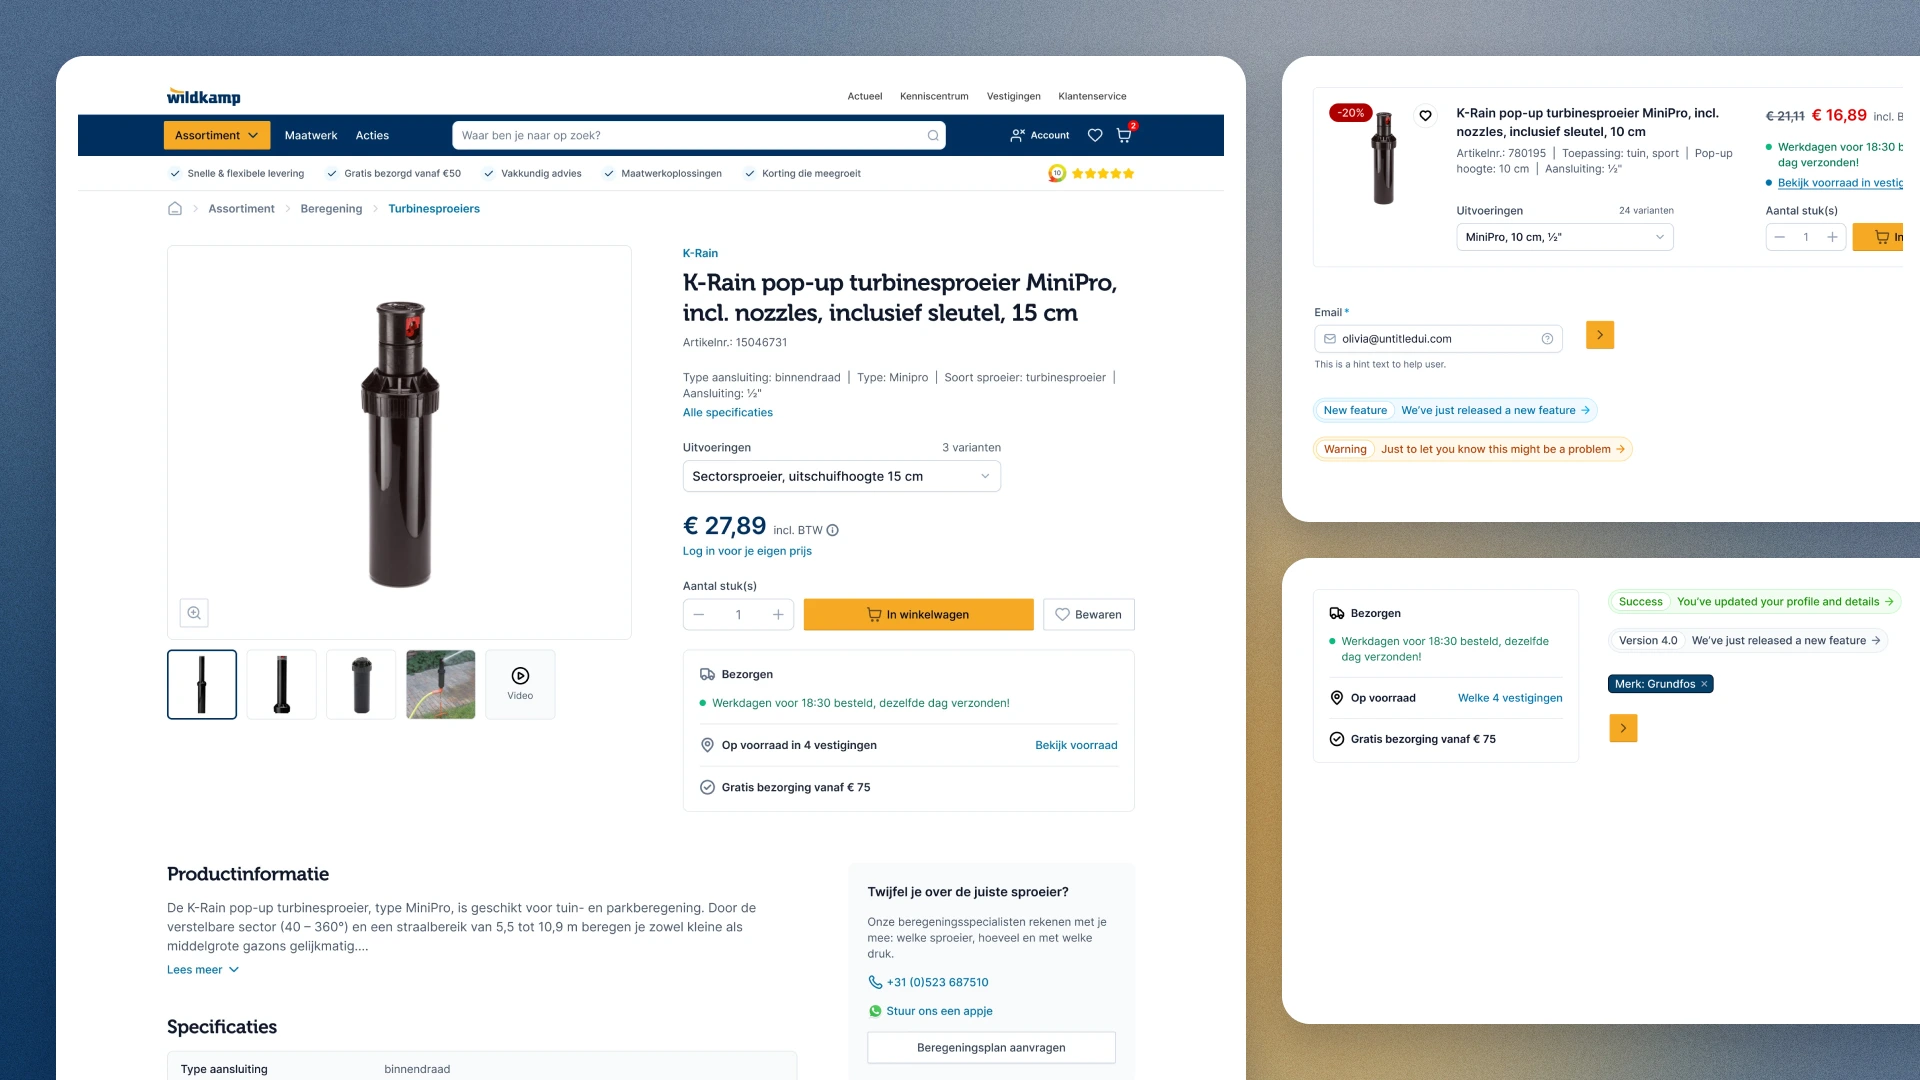Go to Actueel in top navigation

point(865,96)
